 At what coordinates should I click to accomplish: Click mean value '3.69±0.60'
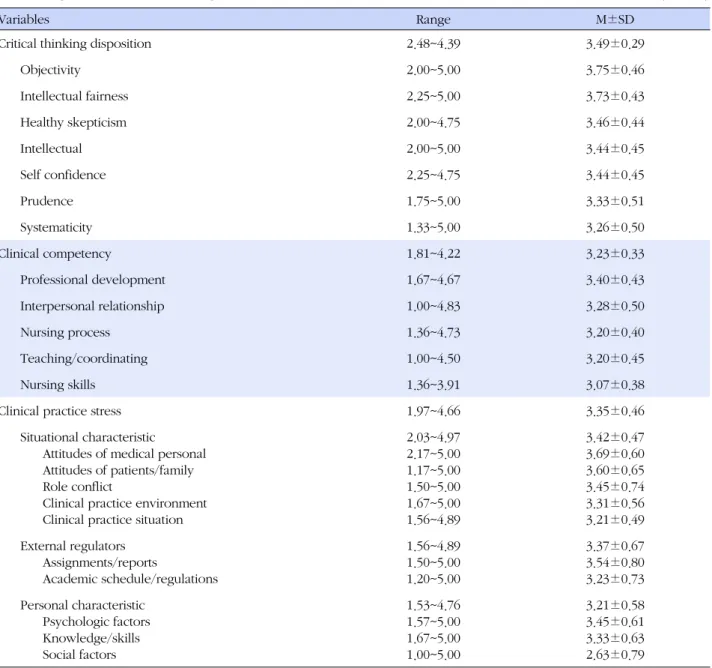[x=615, y=454]
